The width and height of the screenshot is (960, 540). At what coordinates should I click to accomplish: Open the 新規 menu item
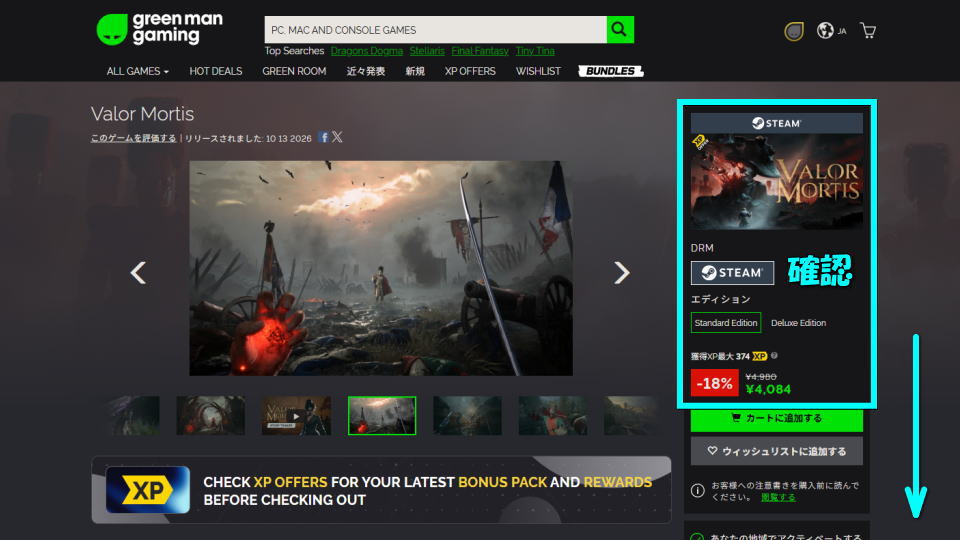click(414, 71)
